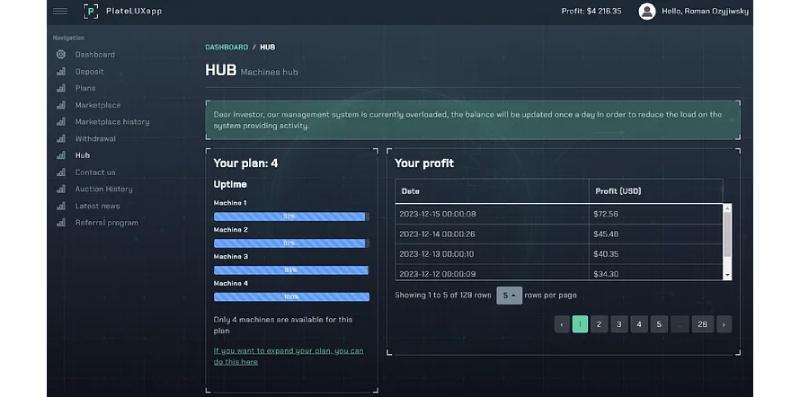Viewport: 800px width, 397px height.
Task: Go to previous page arrow in pagination
Action: coord(562,324)
